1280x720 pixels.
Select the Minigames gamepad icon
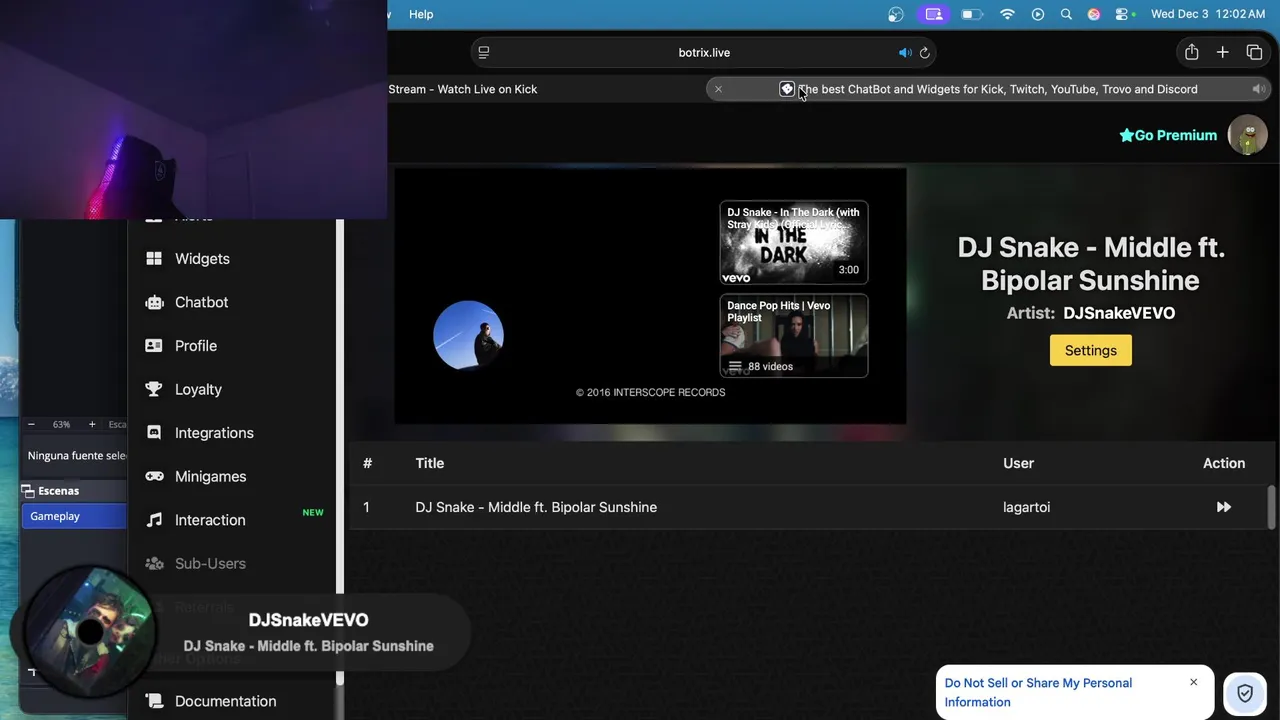pos(154,476)
